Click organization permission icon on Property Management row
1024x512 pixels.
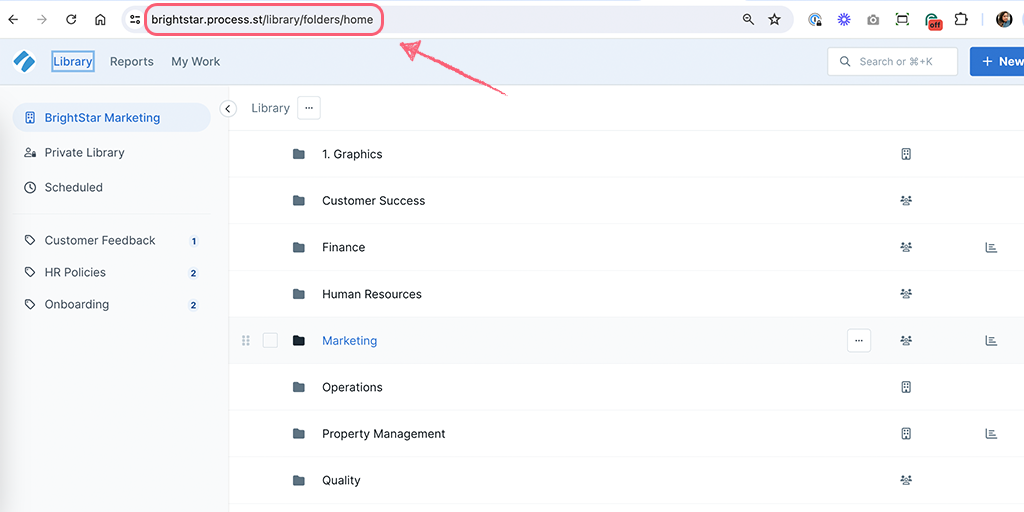[906, 434]
